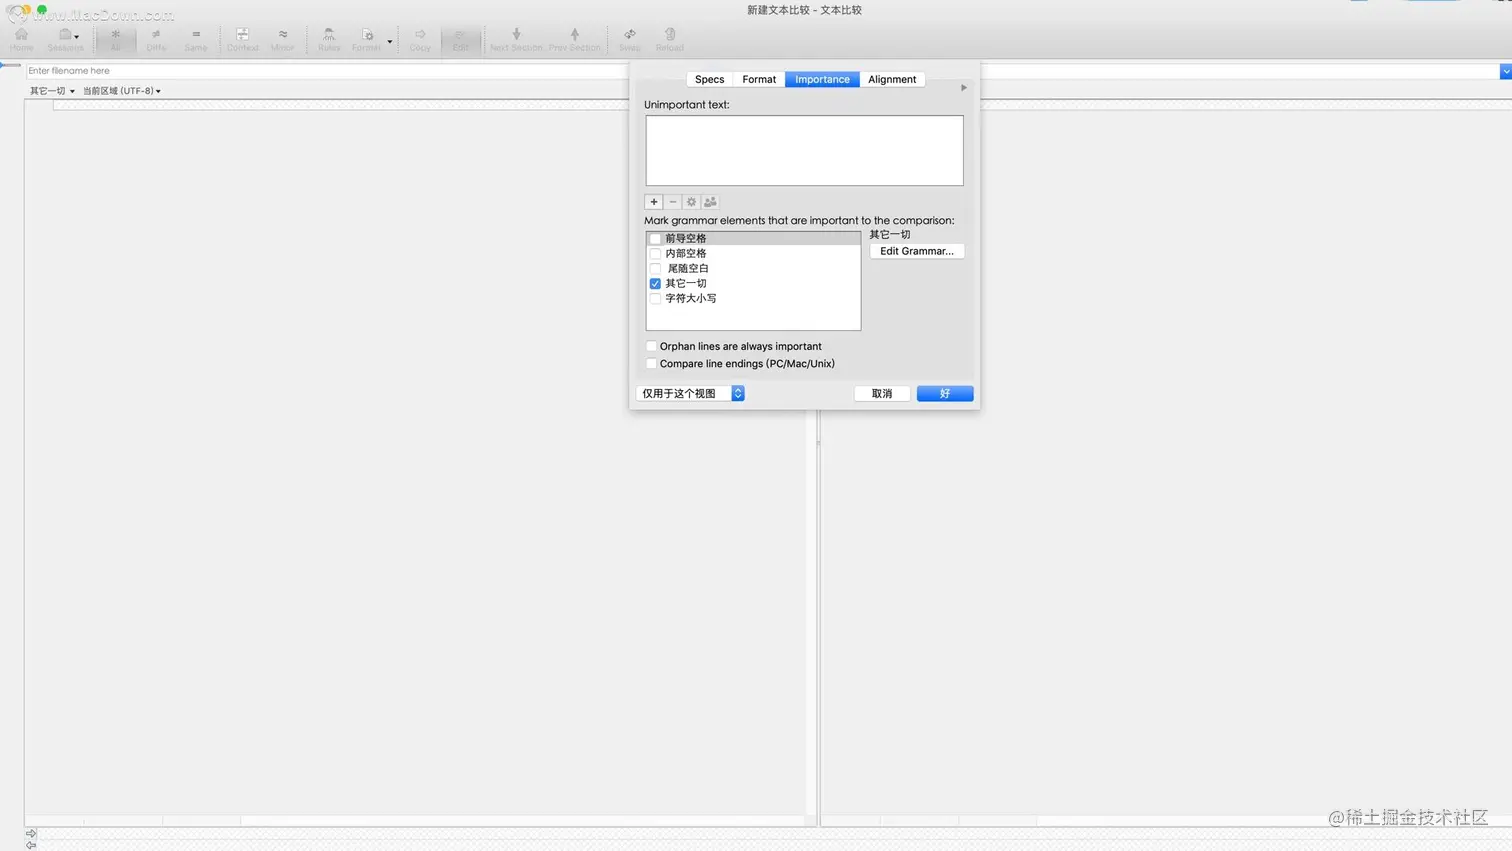Open the 仅用于这个视图 scope dropdown

[690, 393]
